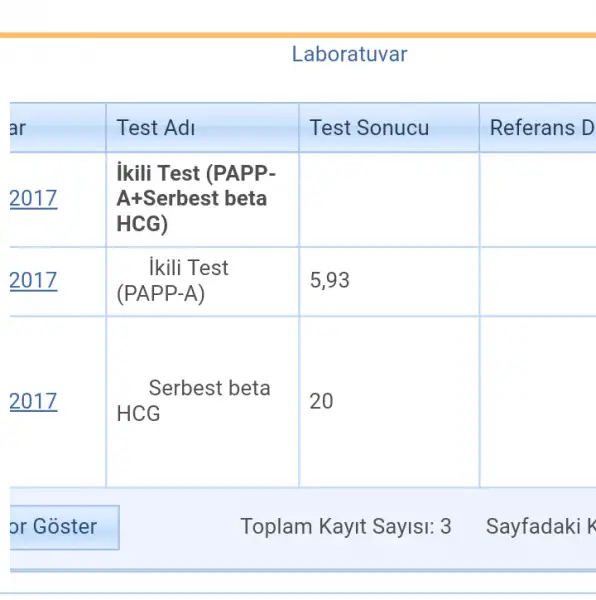The image size is (596, 600).
Task: Click the Toplam Kayıt Sayısı: 3 label
Action: 346,526
